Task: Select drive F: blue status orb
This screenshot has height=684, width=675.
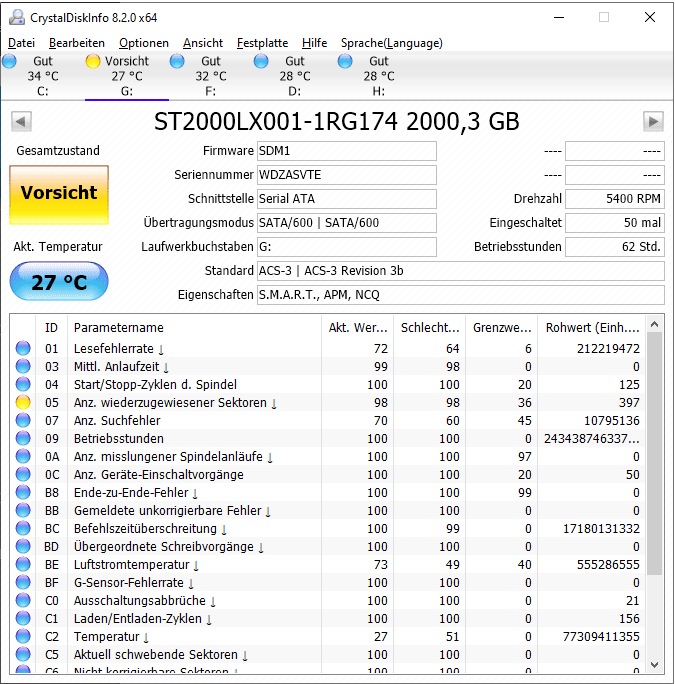Action: click(177, 61)
